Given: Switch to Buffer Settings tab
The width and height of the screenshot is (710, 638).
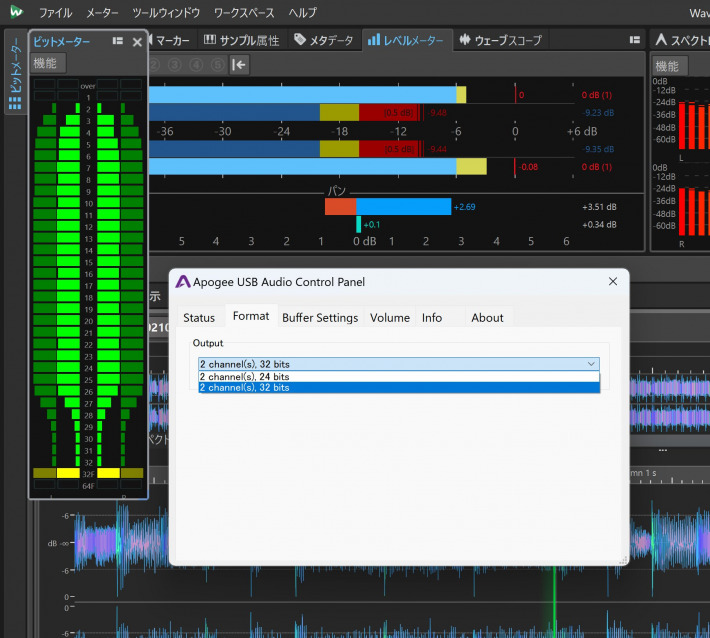Looking at the screenshot, I should click(319, 317).
